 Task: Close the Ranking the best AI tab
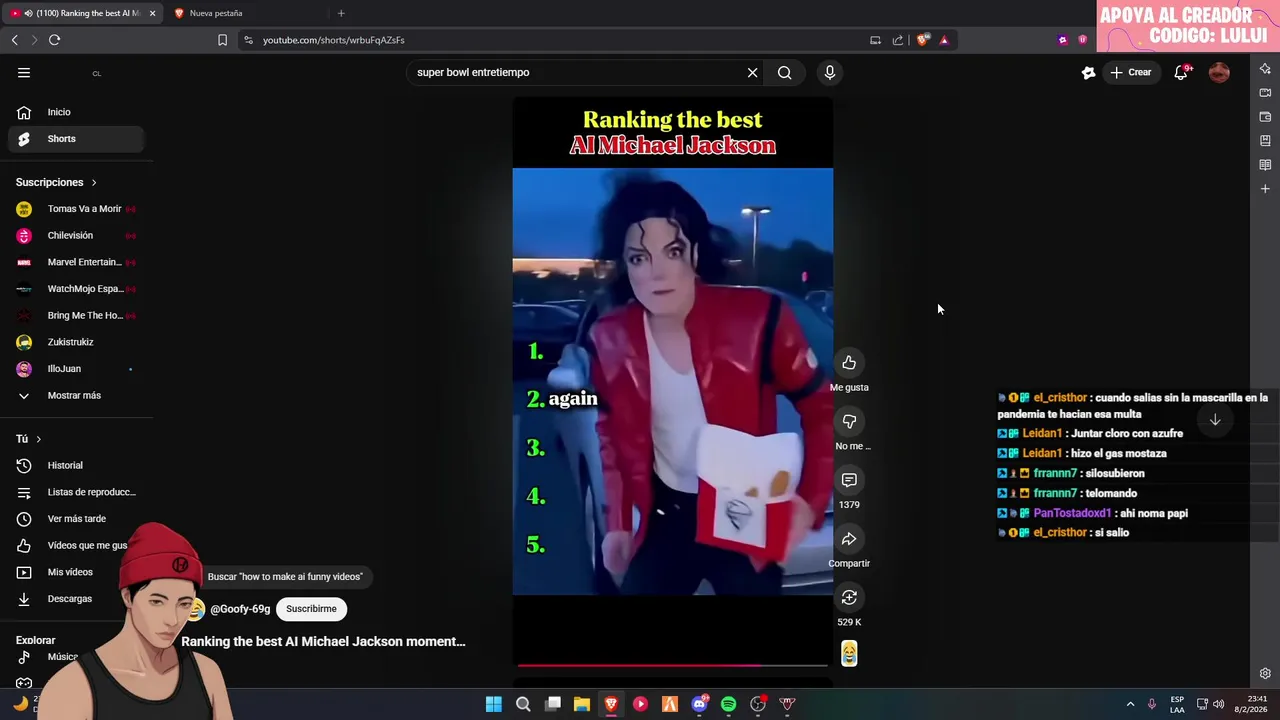(x=152, y=13)
